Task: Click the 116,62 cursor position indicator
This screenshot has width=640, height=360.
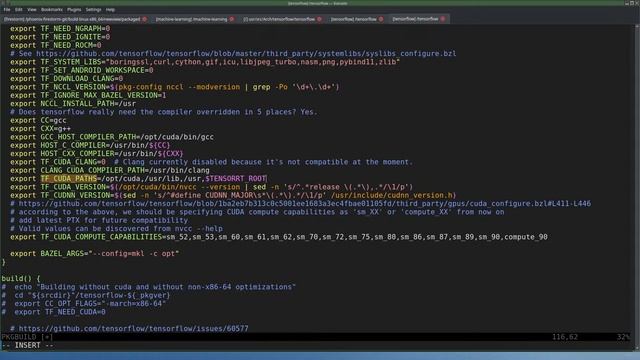Action: click(x=565, y=337)
